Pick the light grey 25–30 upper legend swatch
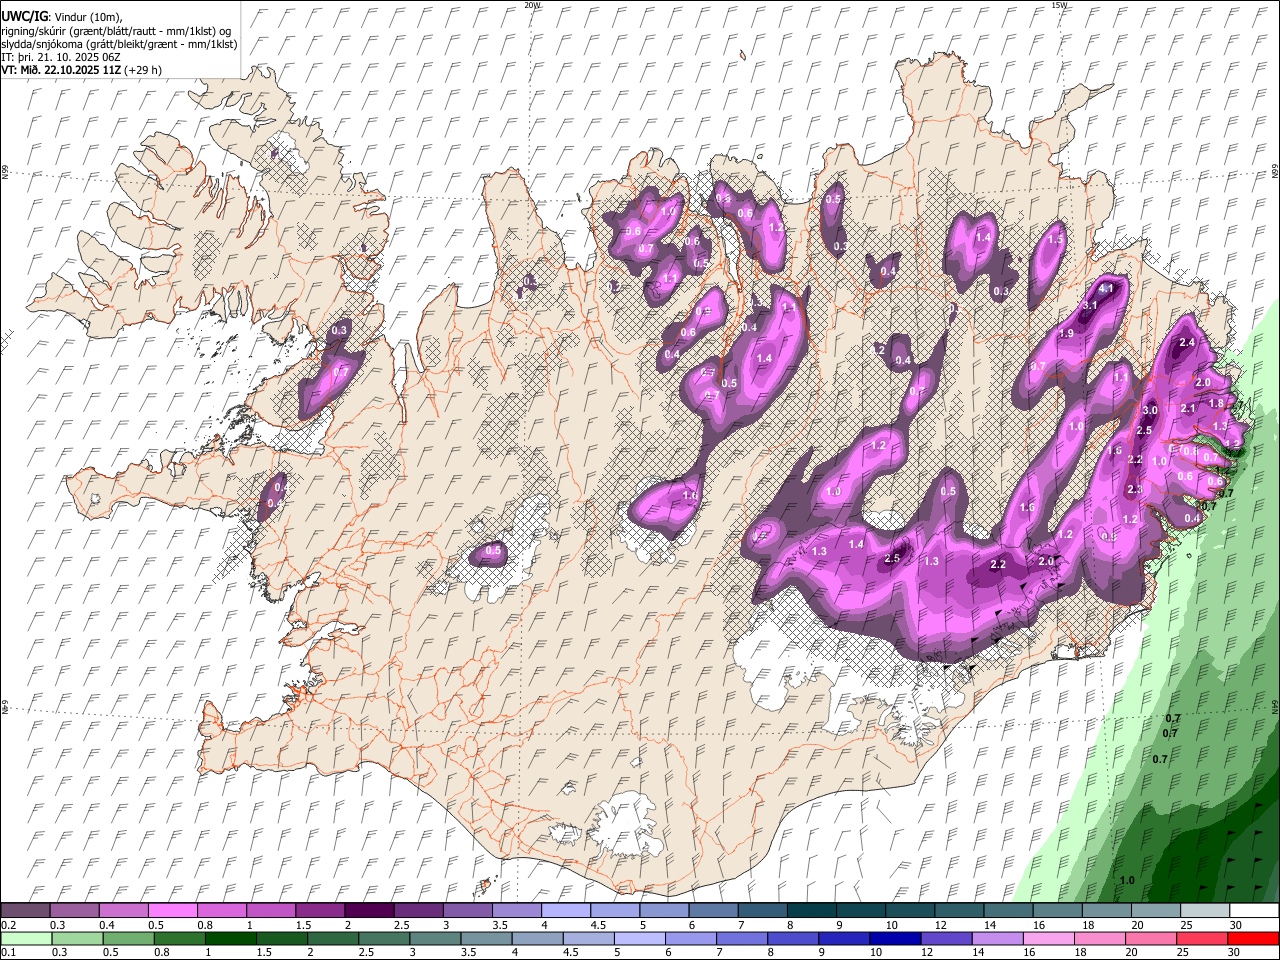The image size is (1280, 960). (1204, 911)
